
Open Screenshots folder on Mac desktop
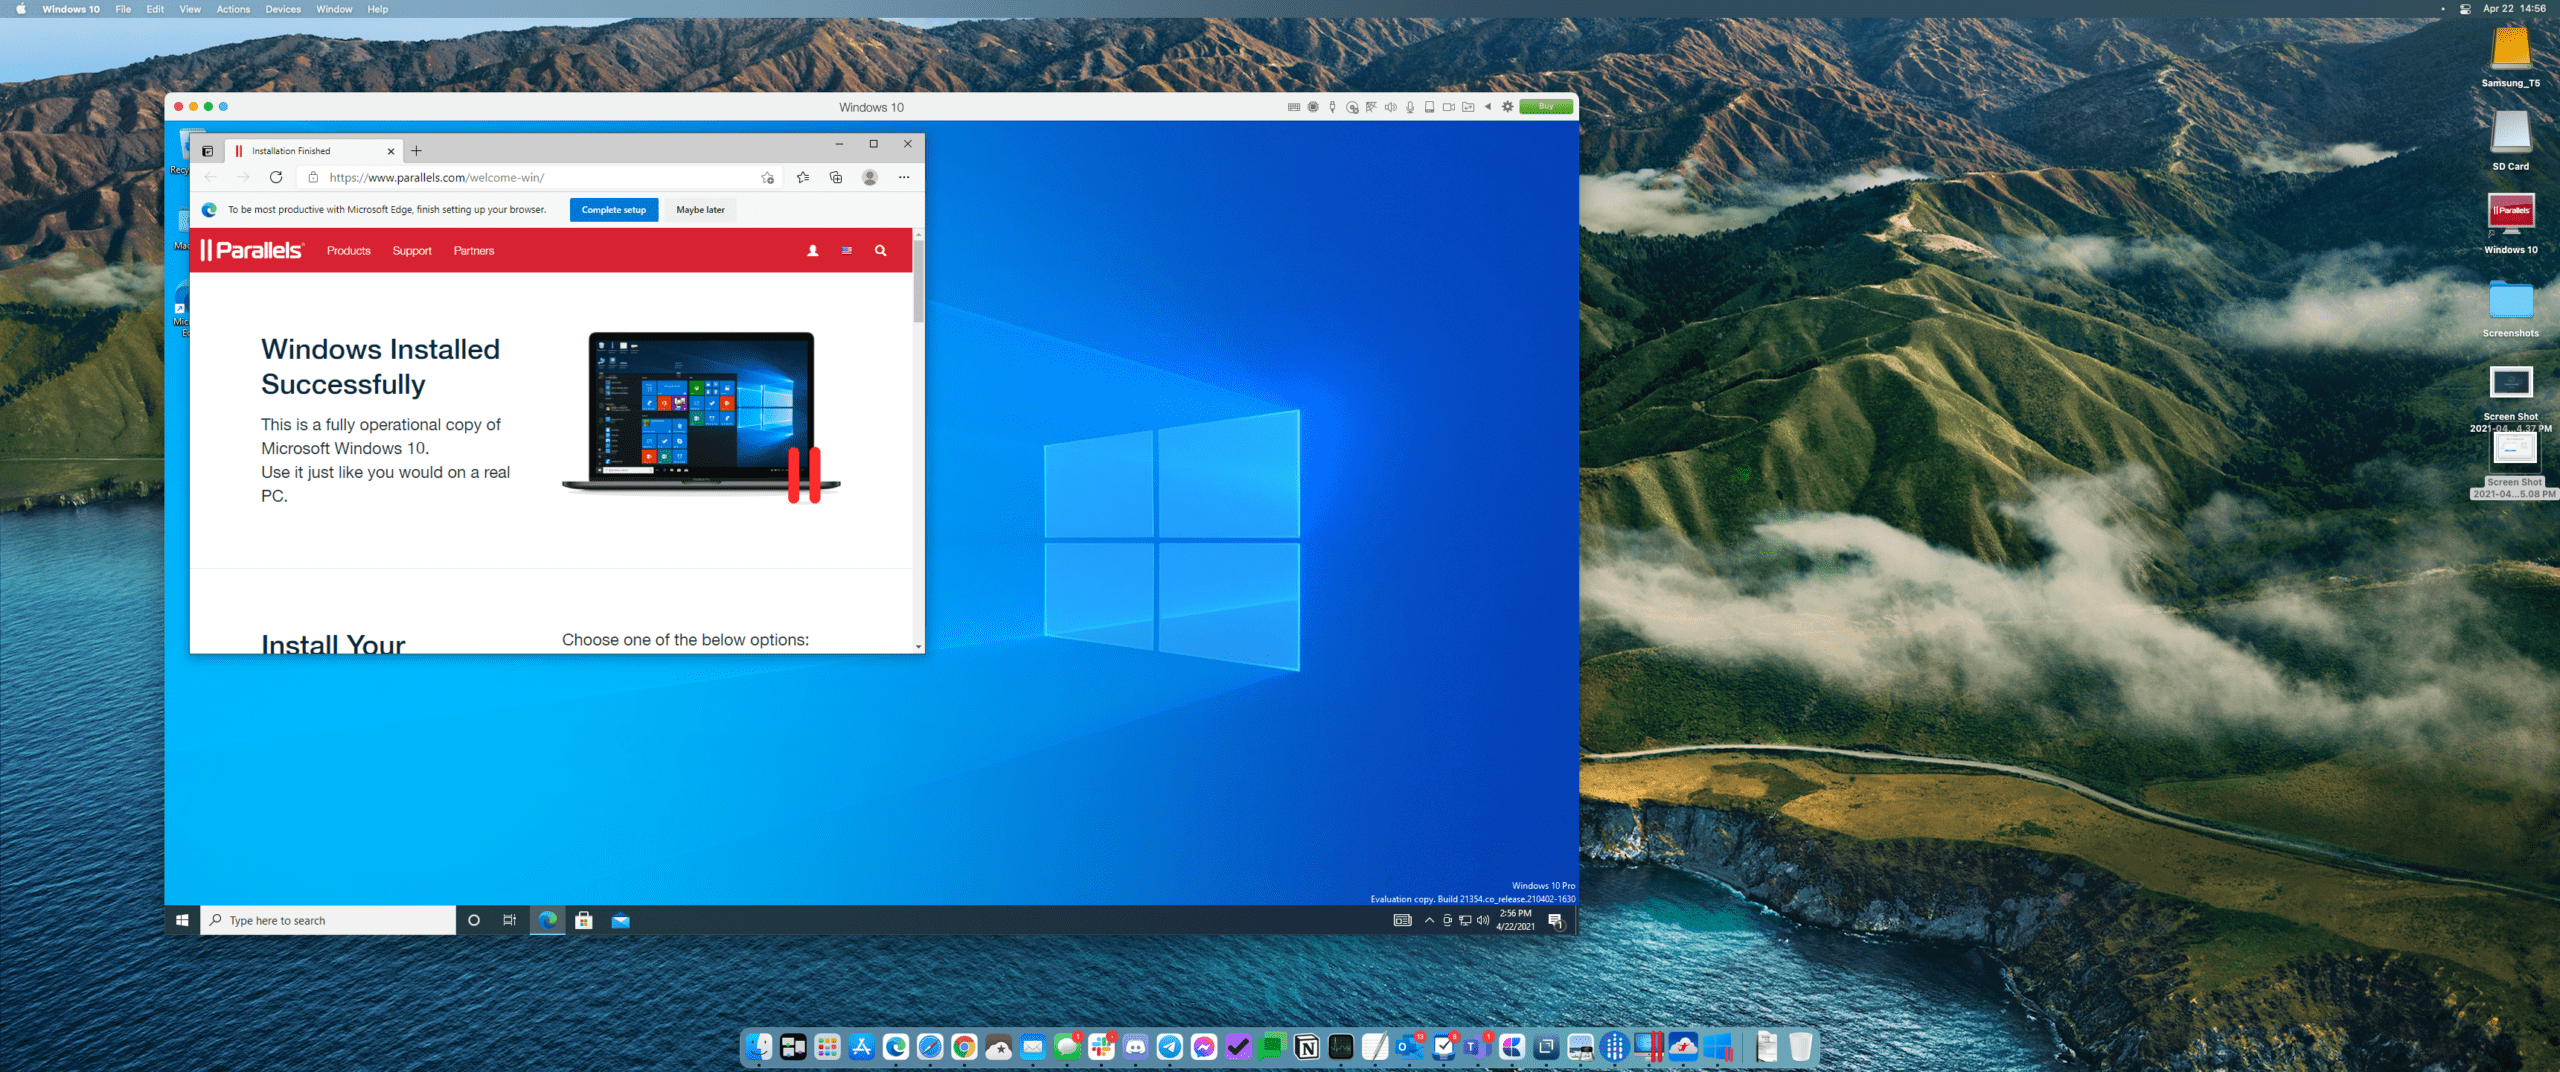tap(2510, 308)
